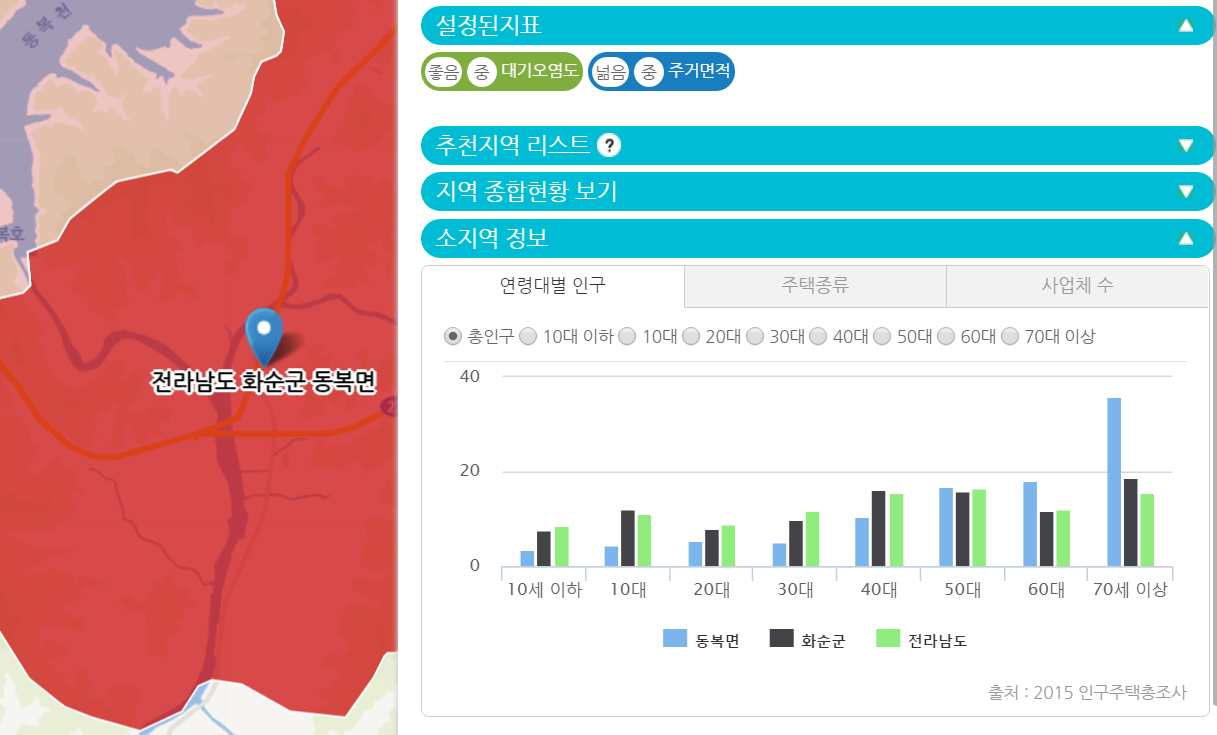This screenshot has height=735, width=1217.
Task: Toggle 전라남도 series via its green legend swatch
Action: [887, 638]
